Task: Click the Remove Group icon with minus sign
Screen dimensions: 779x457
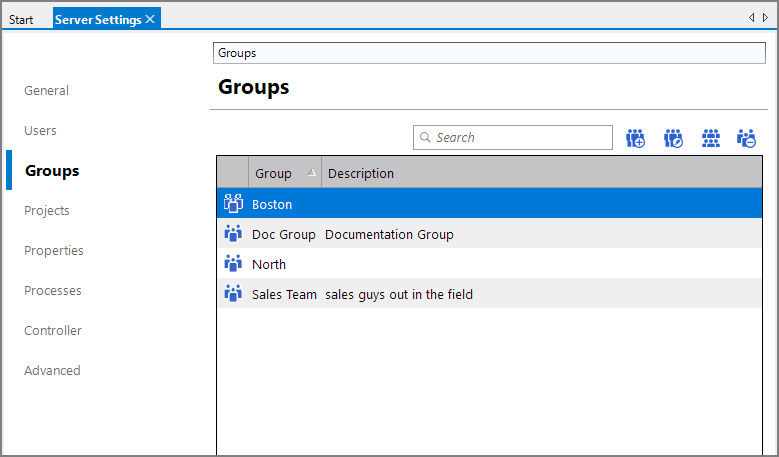Action: (746, 138)
